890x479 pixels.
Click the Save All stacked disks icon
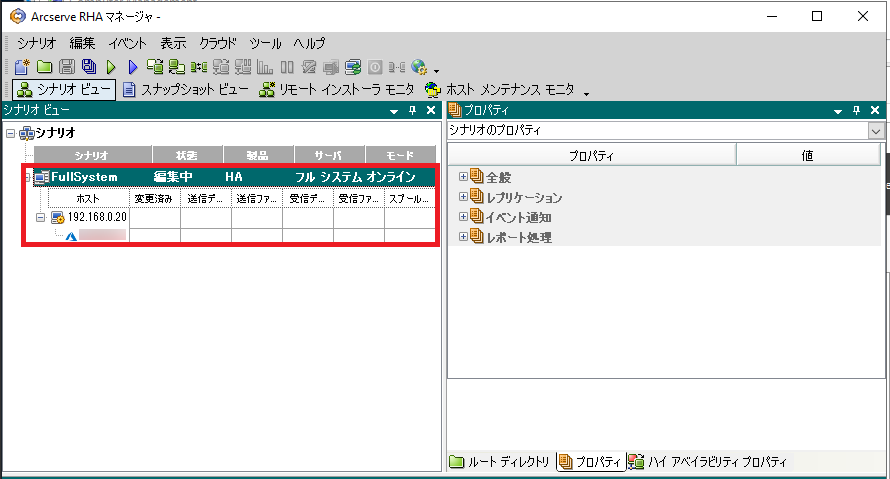(88, 67)
